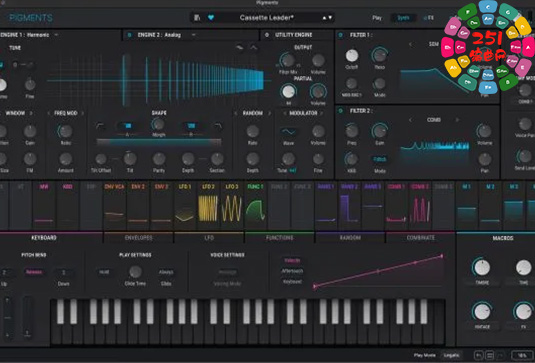Select next preset with the down arrow
This screenshot has width=535, height=363.
click(330, 18)
